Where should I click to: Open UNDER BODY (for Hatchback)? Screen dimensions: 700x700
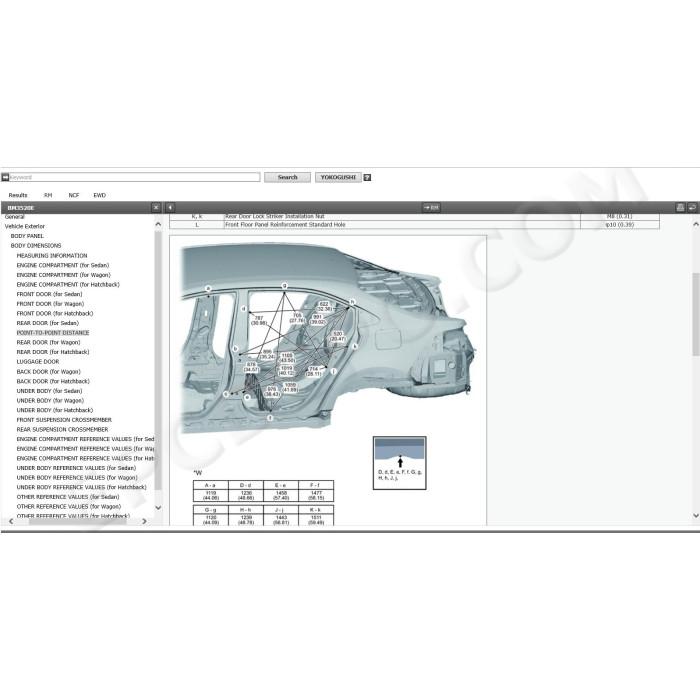click(54, 410)
